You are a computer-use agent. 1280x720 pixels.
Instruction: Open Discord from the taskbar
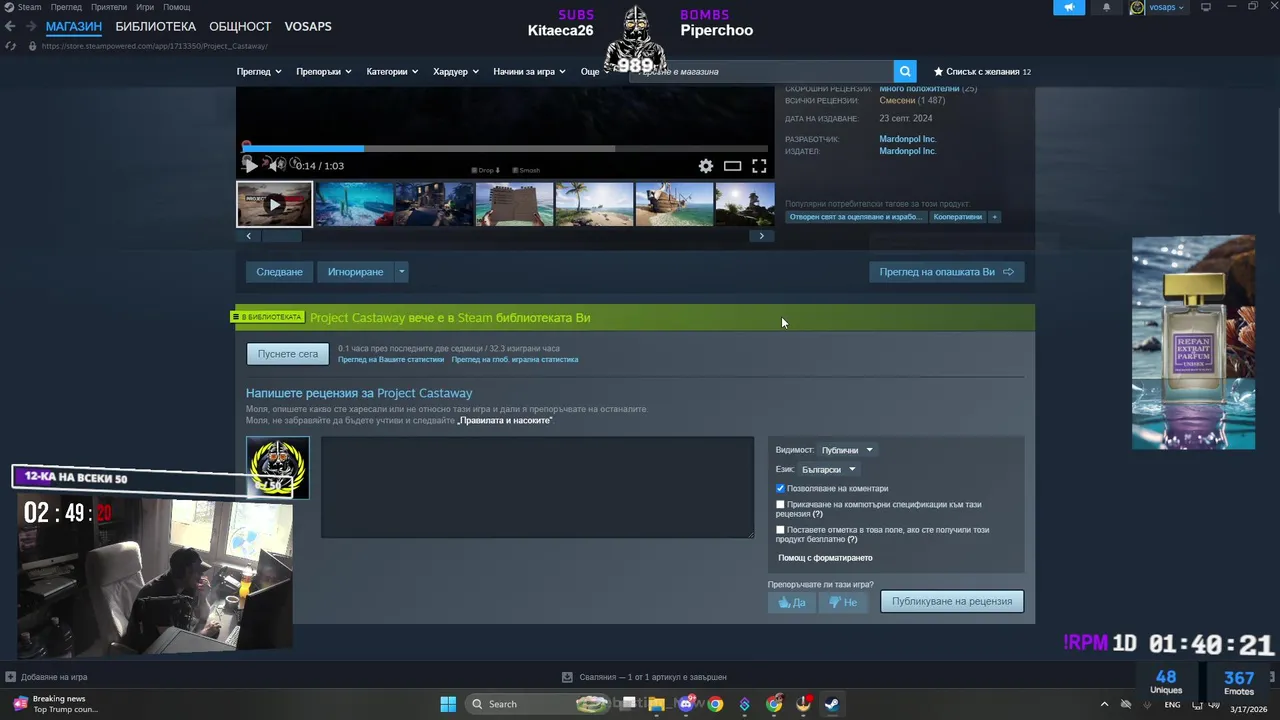(686, 704)
